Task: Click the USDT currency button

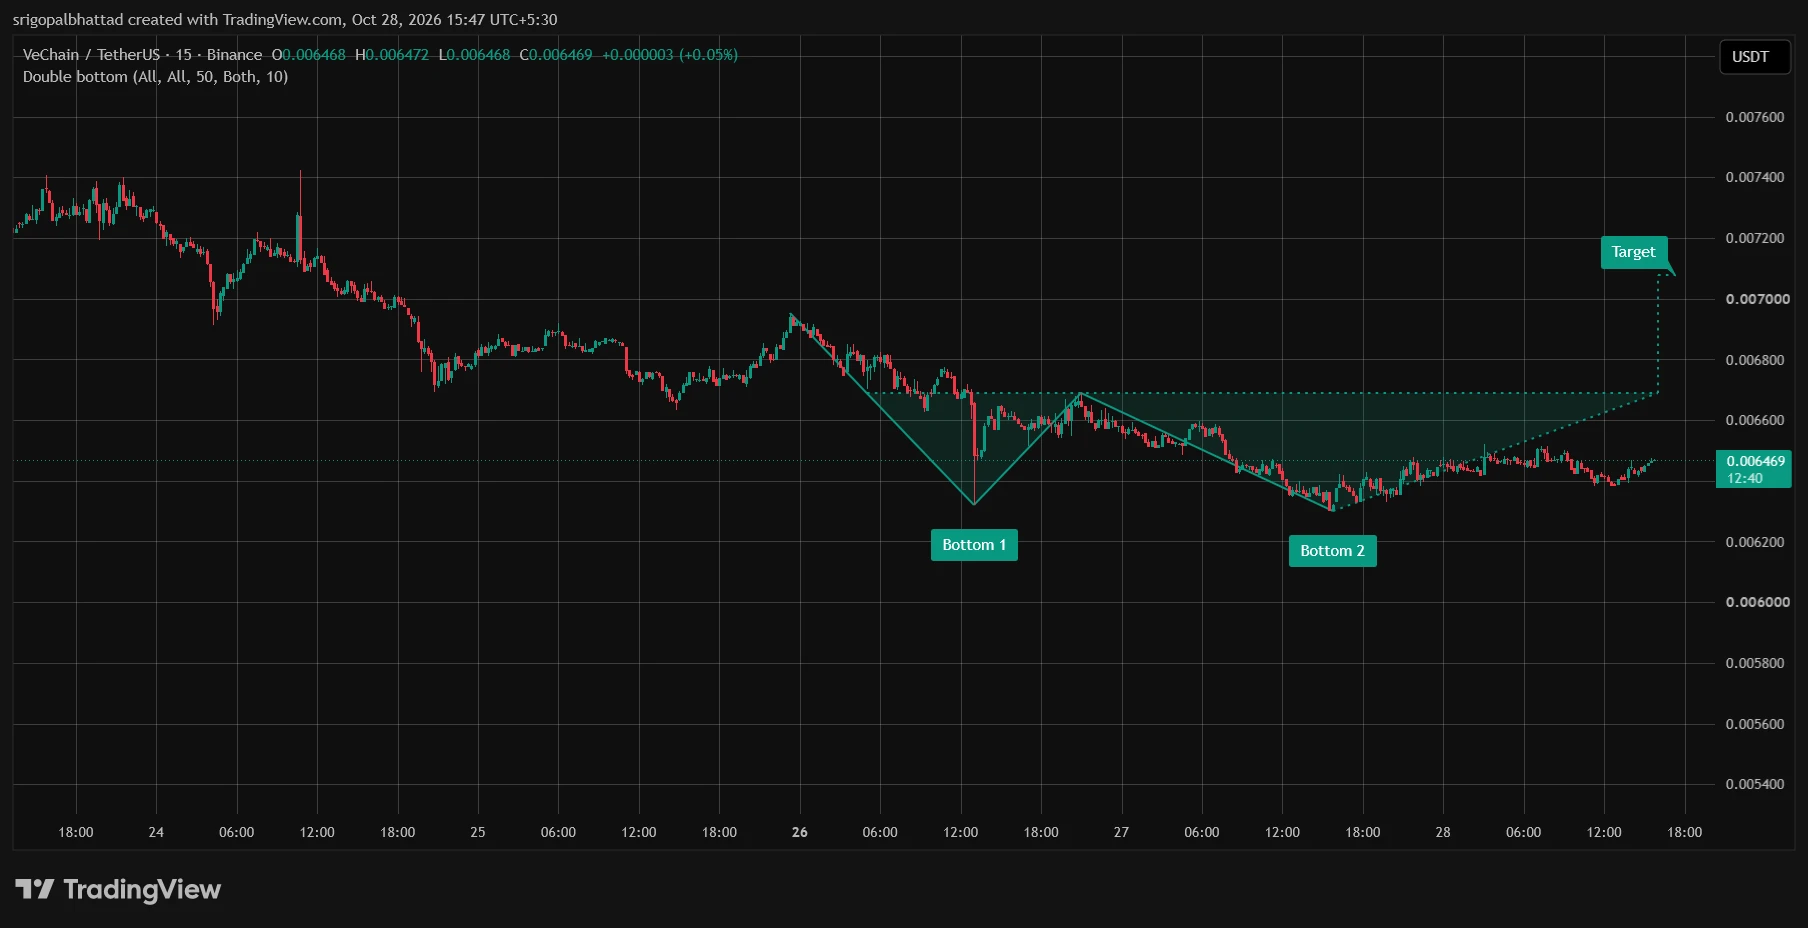Action: [x=1754, y=57]
